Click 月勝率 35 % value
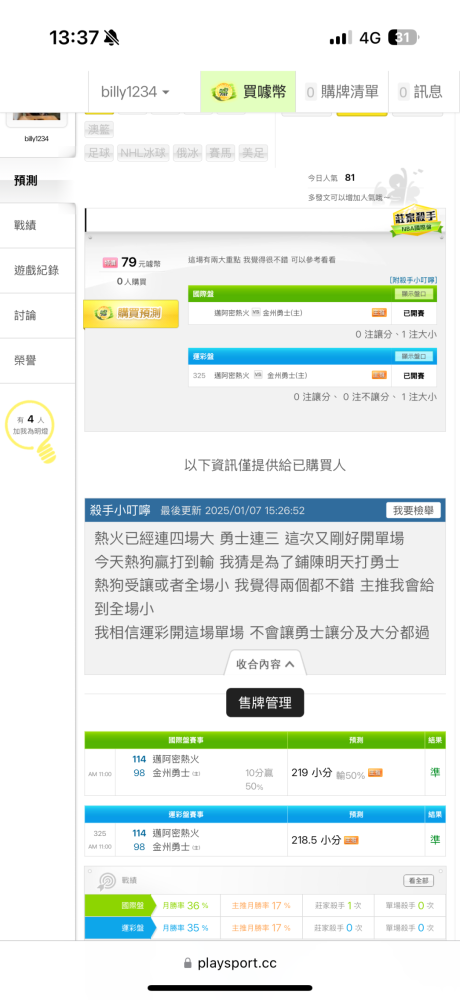The image size is (460, 1000). pos(186,928)
